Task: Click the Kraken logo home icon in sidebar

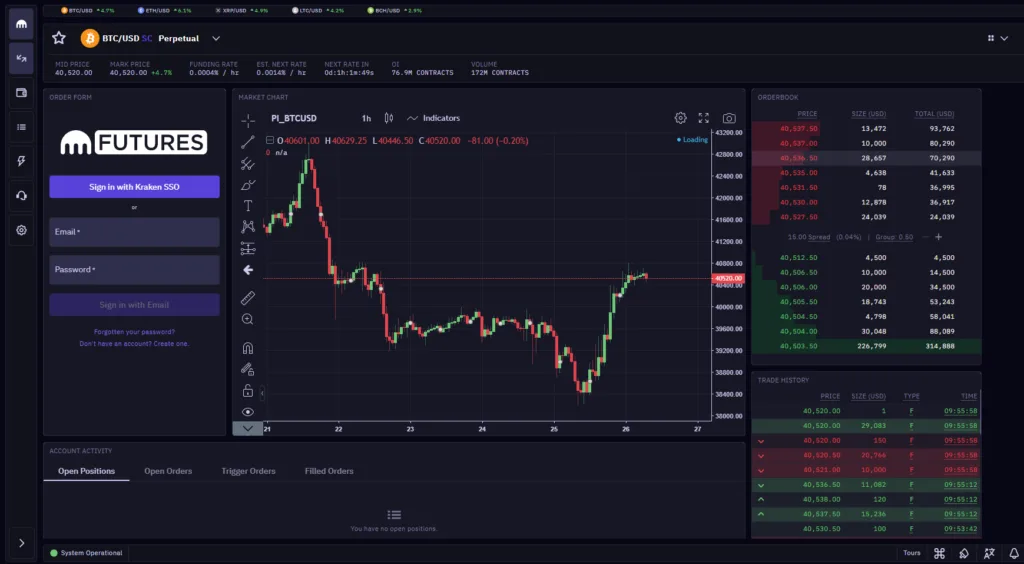Action: (22, 24)
